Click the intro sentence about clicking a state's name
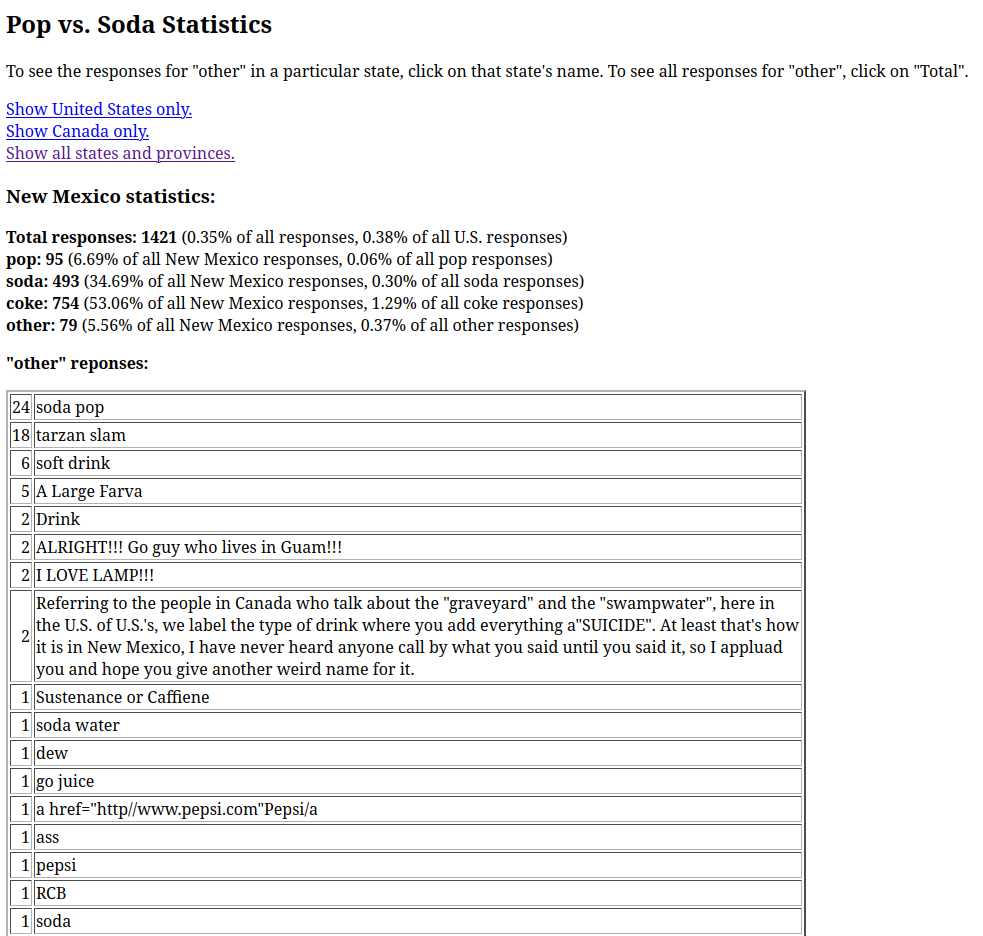The width and height of the screenshot is (983, 936). tap(487, 71)
